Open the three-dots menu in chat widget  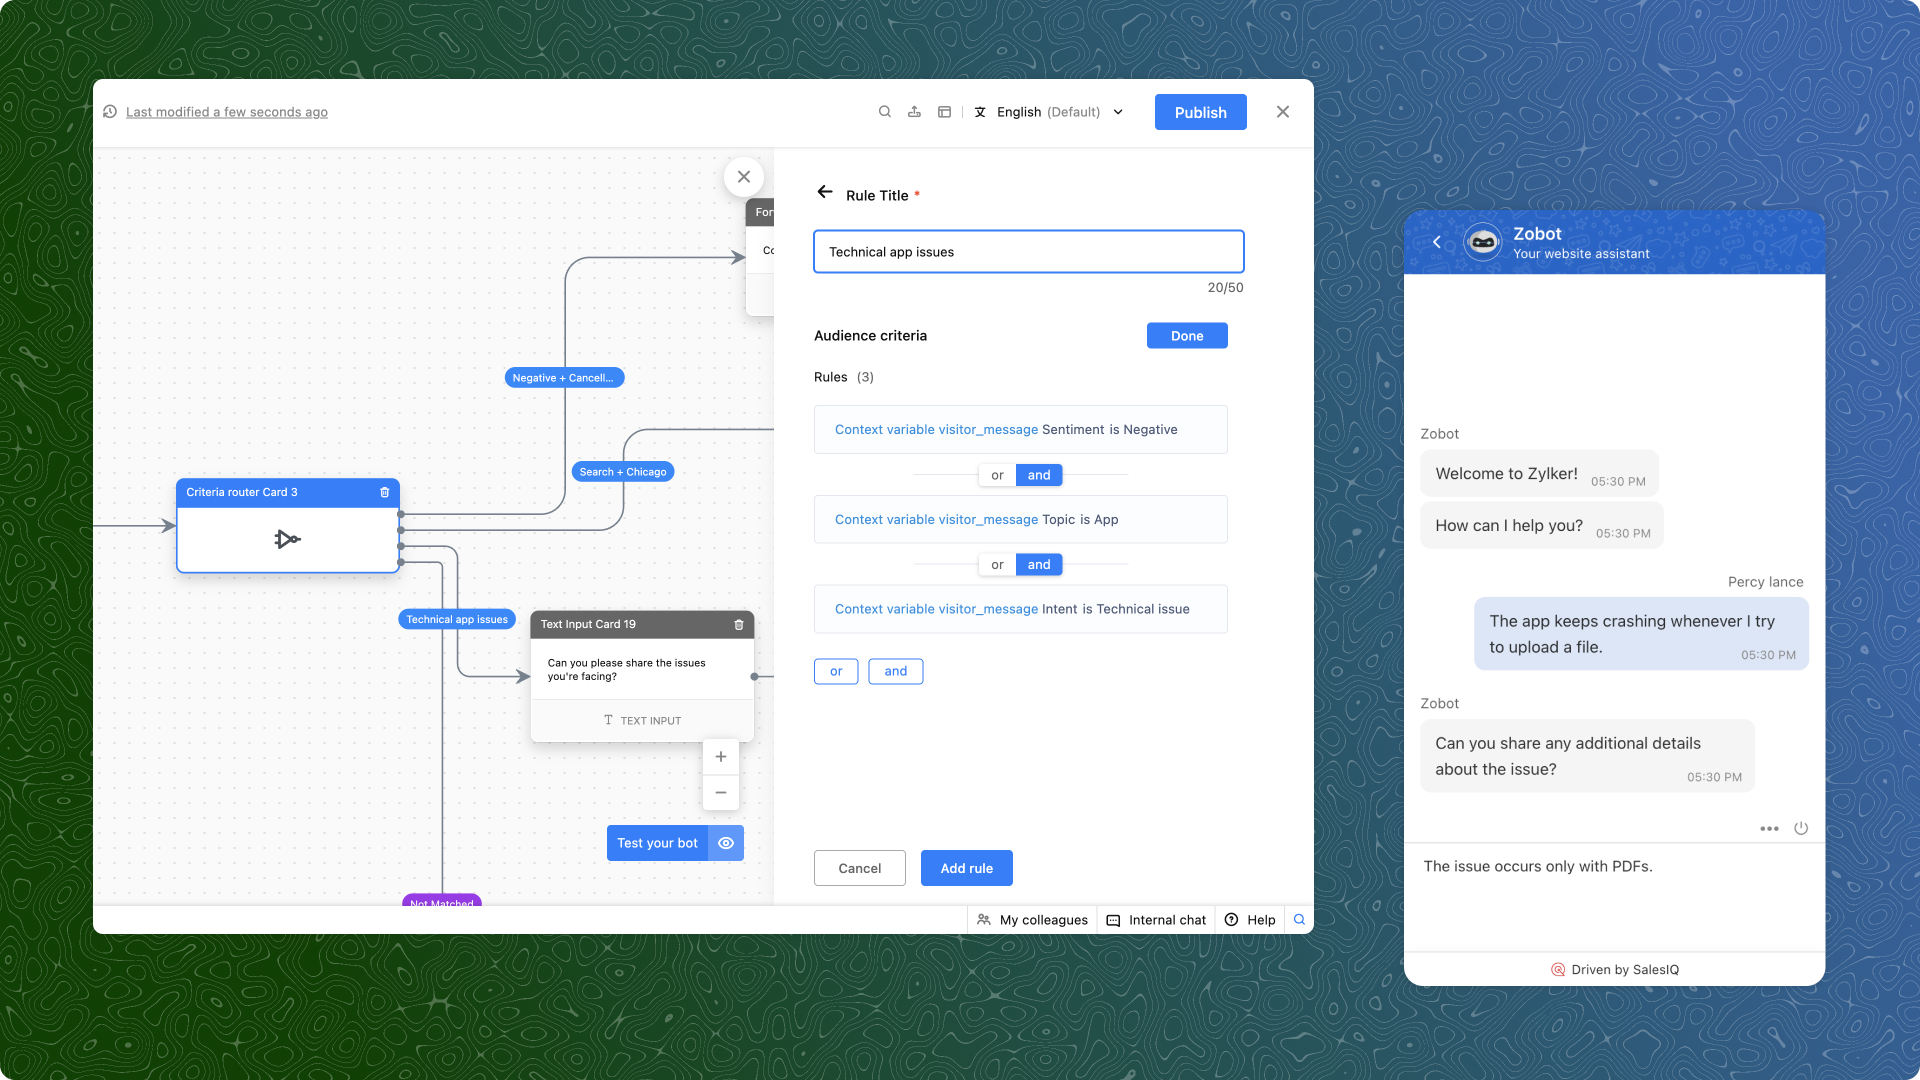pos(1769,828)
